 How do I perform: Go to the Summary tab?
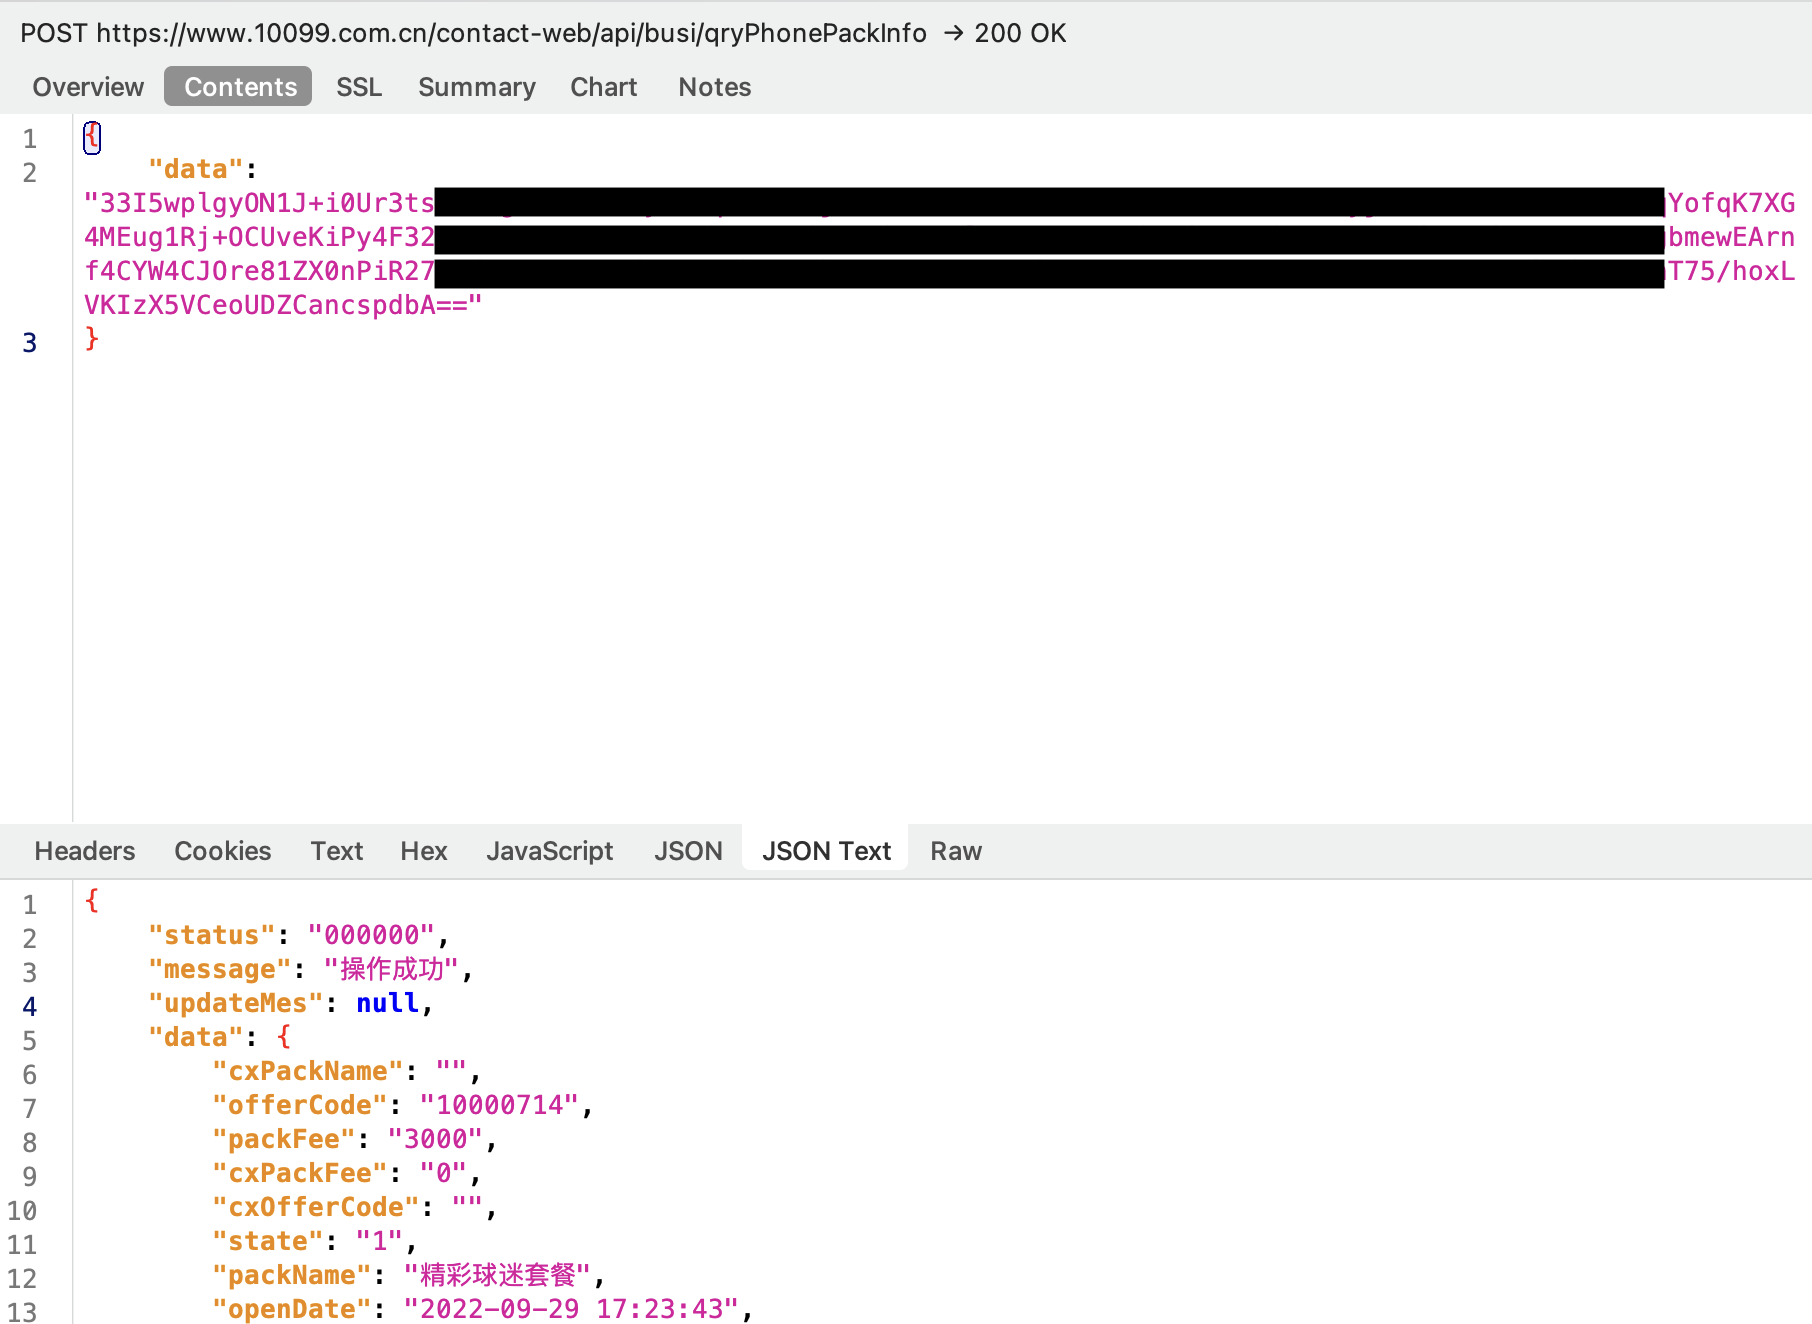click(476, 87)
